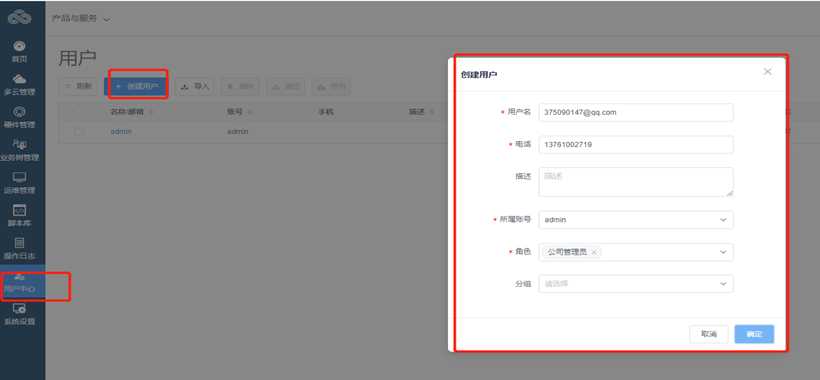820x380 pixels.
Task: Open the 分组 group dropdown
Action: (x=636, y=284)
